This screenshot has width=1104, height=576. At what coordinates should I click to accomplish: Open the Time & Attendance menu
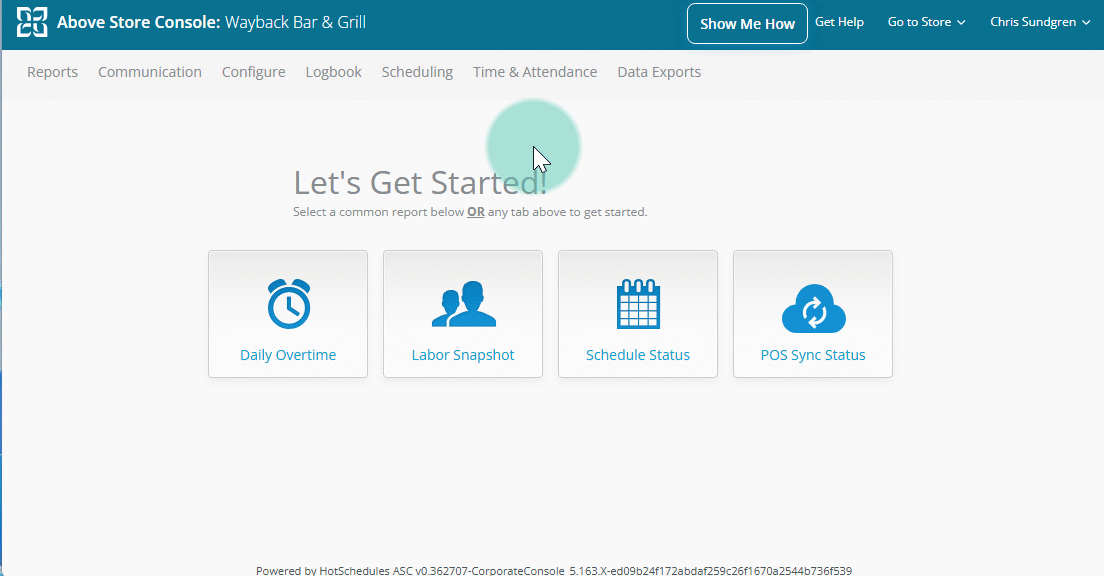pos(535,72)
